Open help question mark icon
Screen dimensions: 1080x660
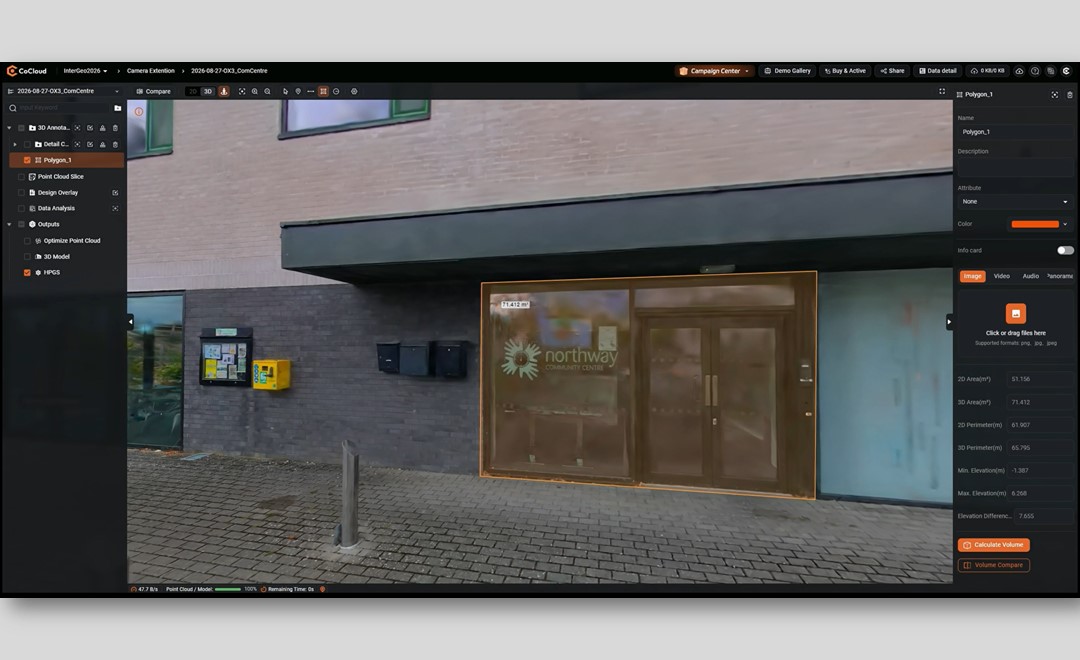[1035, 71]
